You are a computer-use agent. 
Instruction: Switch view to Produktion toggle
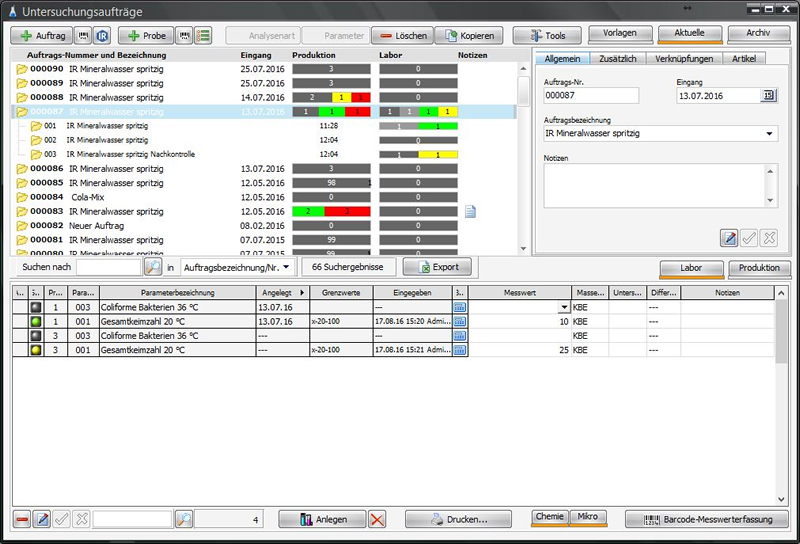[x=759, y=268]
